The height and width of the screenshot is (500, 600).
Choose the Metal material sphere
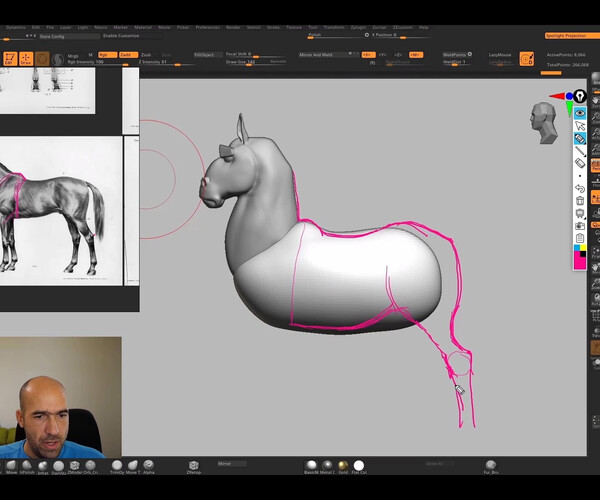coord(327,465)
